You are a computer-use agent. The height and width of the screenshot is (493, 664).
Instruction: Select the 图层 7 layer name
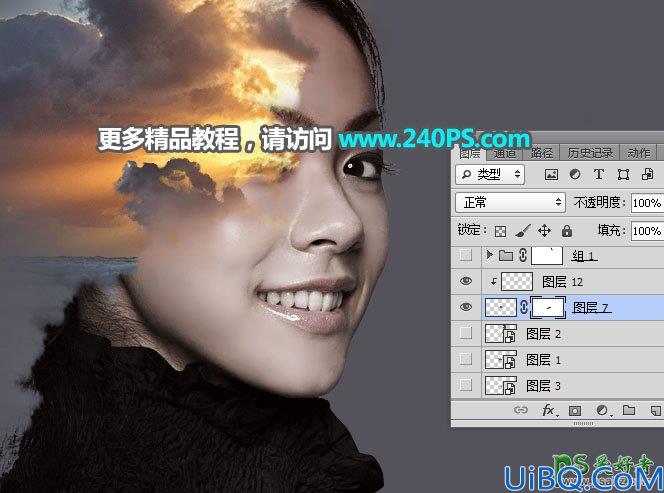592,307
